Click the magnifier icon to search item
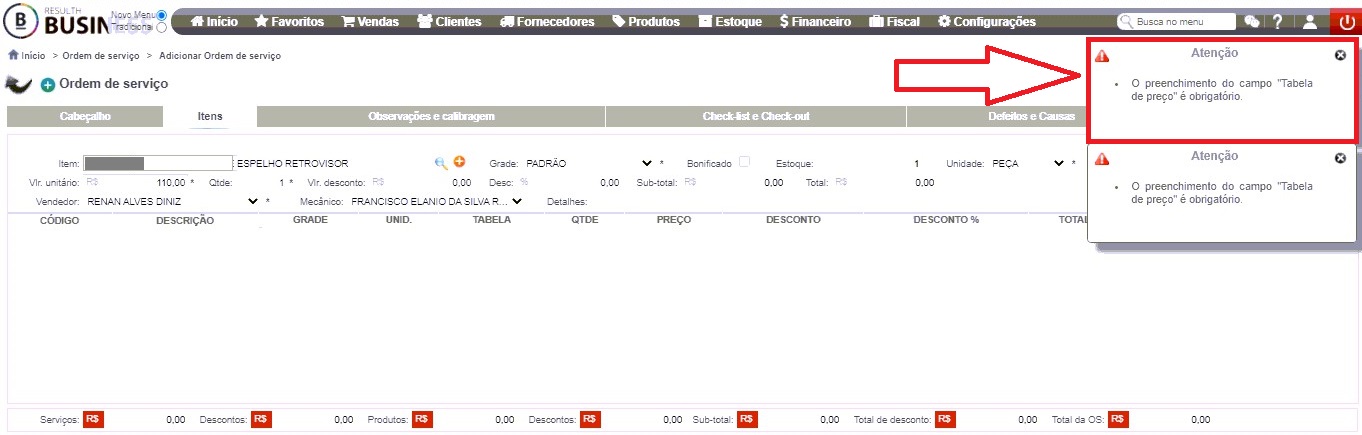The height and width of the screenshot is (435, 1362). [441, 162]
